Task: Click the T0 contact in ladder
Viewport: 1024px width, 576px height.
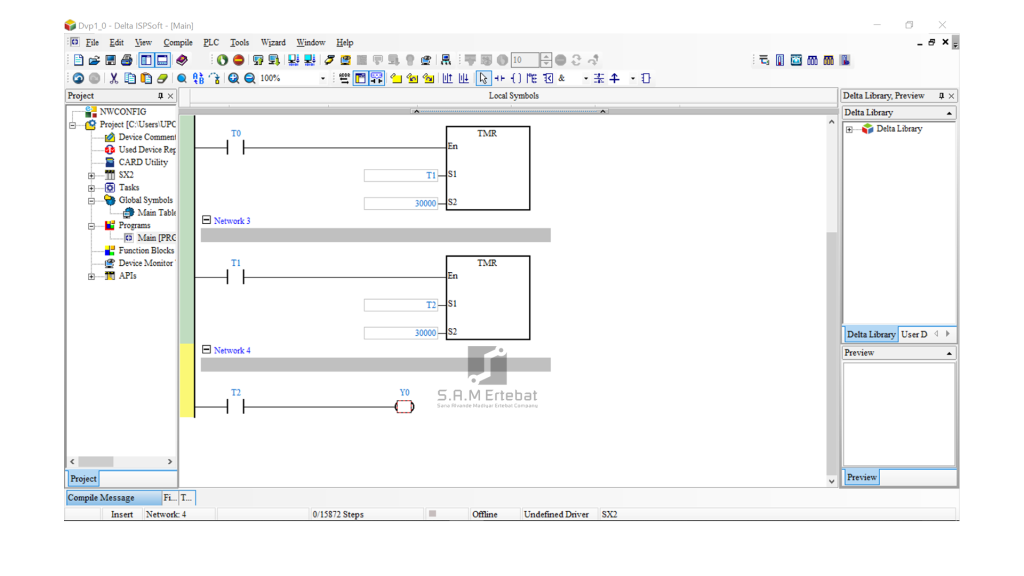Action: [236, 147]
